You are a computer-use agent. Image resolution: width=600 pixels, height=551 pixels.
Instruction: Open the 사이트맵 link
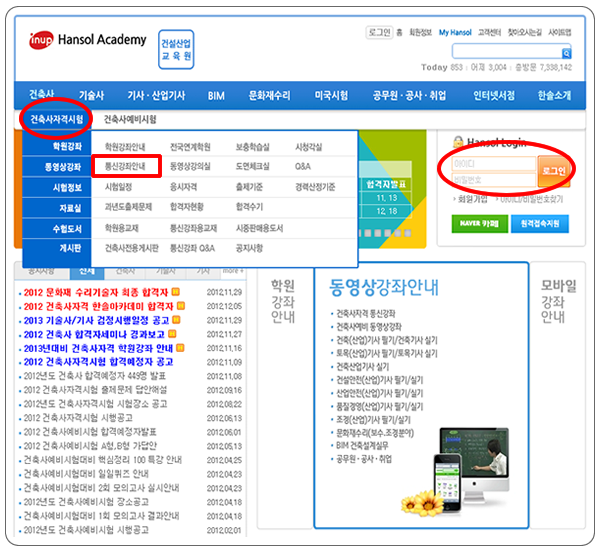559,33
